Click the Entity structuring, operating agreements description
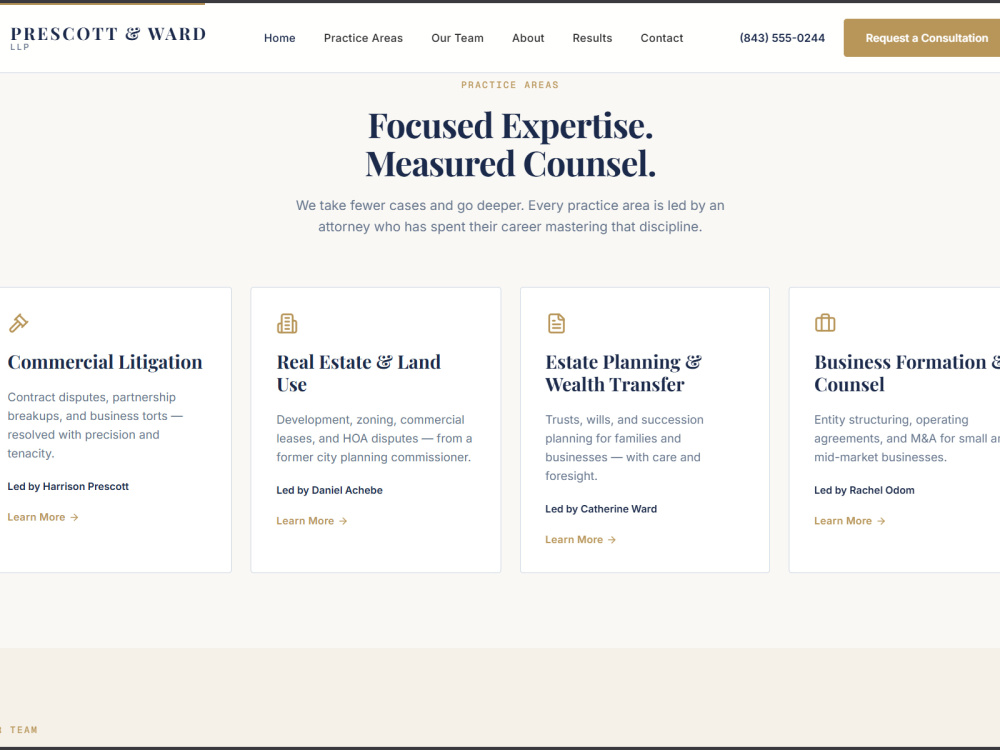Viewport: 1000px width, 750px height. (x=907, y=438)
